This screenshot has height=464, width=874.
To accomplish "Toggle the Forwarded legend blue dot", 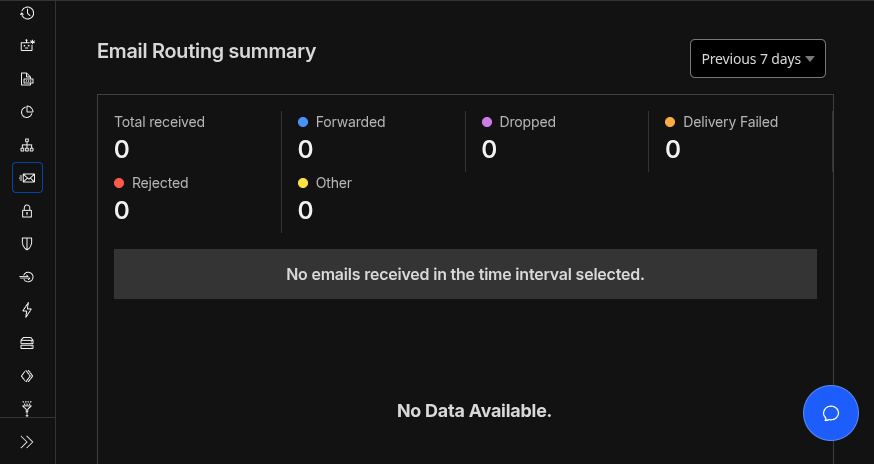I will pyautogui.click(x=303, y=122).
